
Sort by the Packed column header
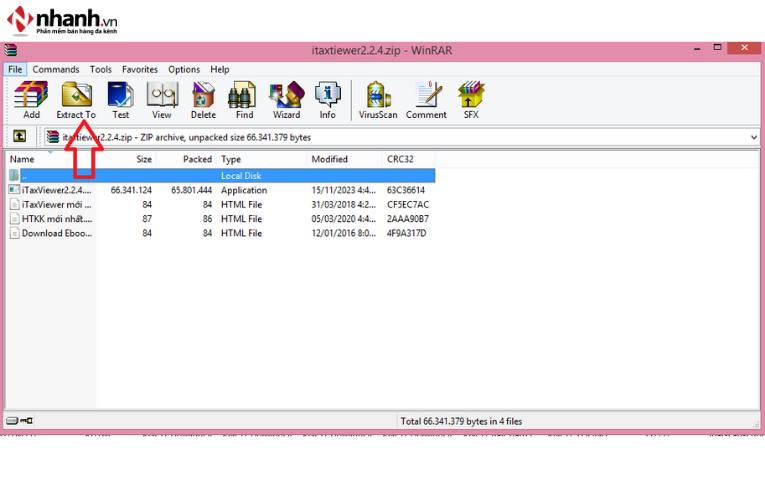click(x=186, y=159)
